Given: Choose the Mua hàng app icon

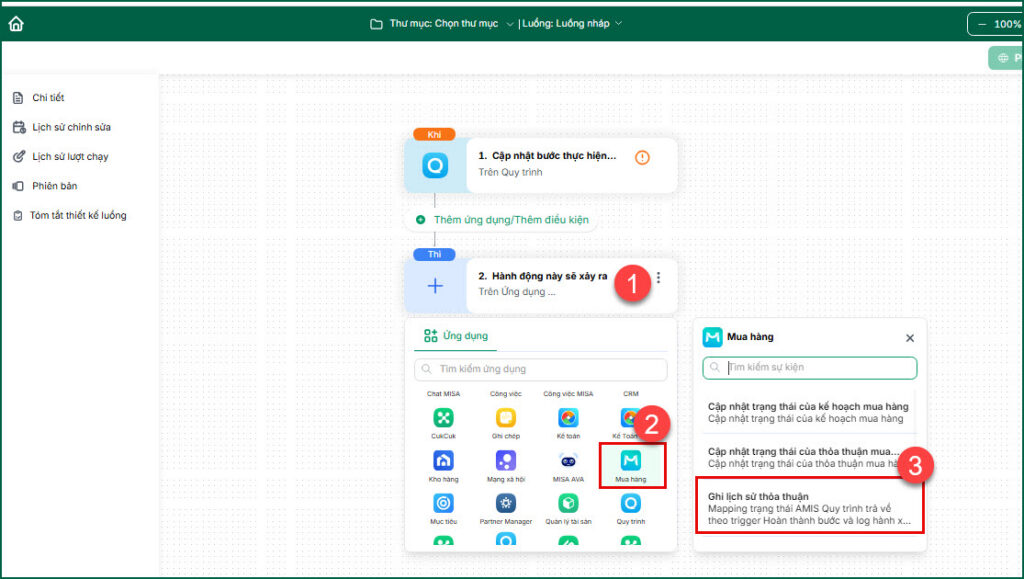Looking at the screenshot, I should point(631,461).
